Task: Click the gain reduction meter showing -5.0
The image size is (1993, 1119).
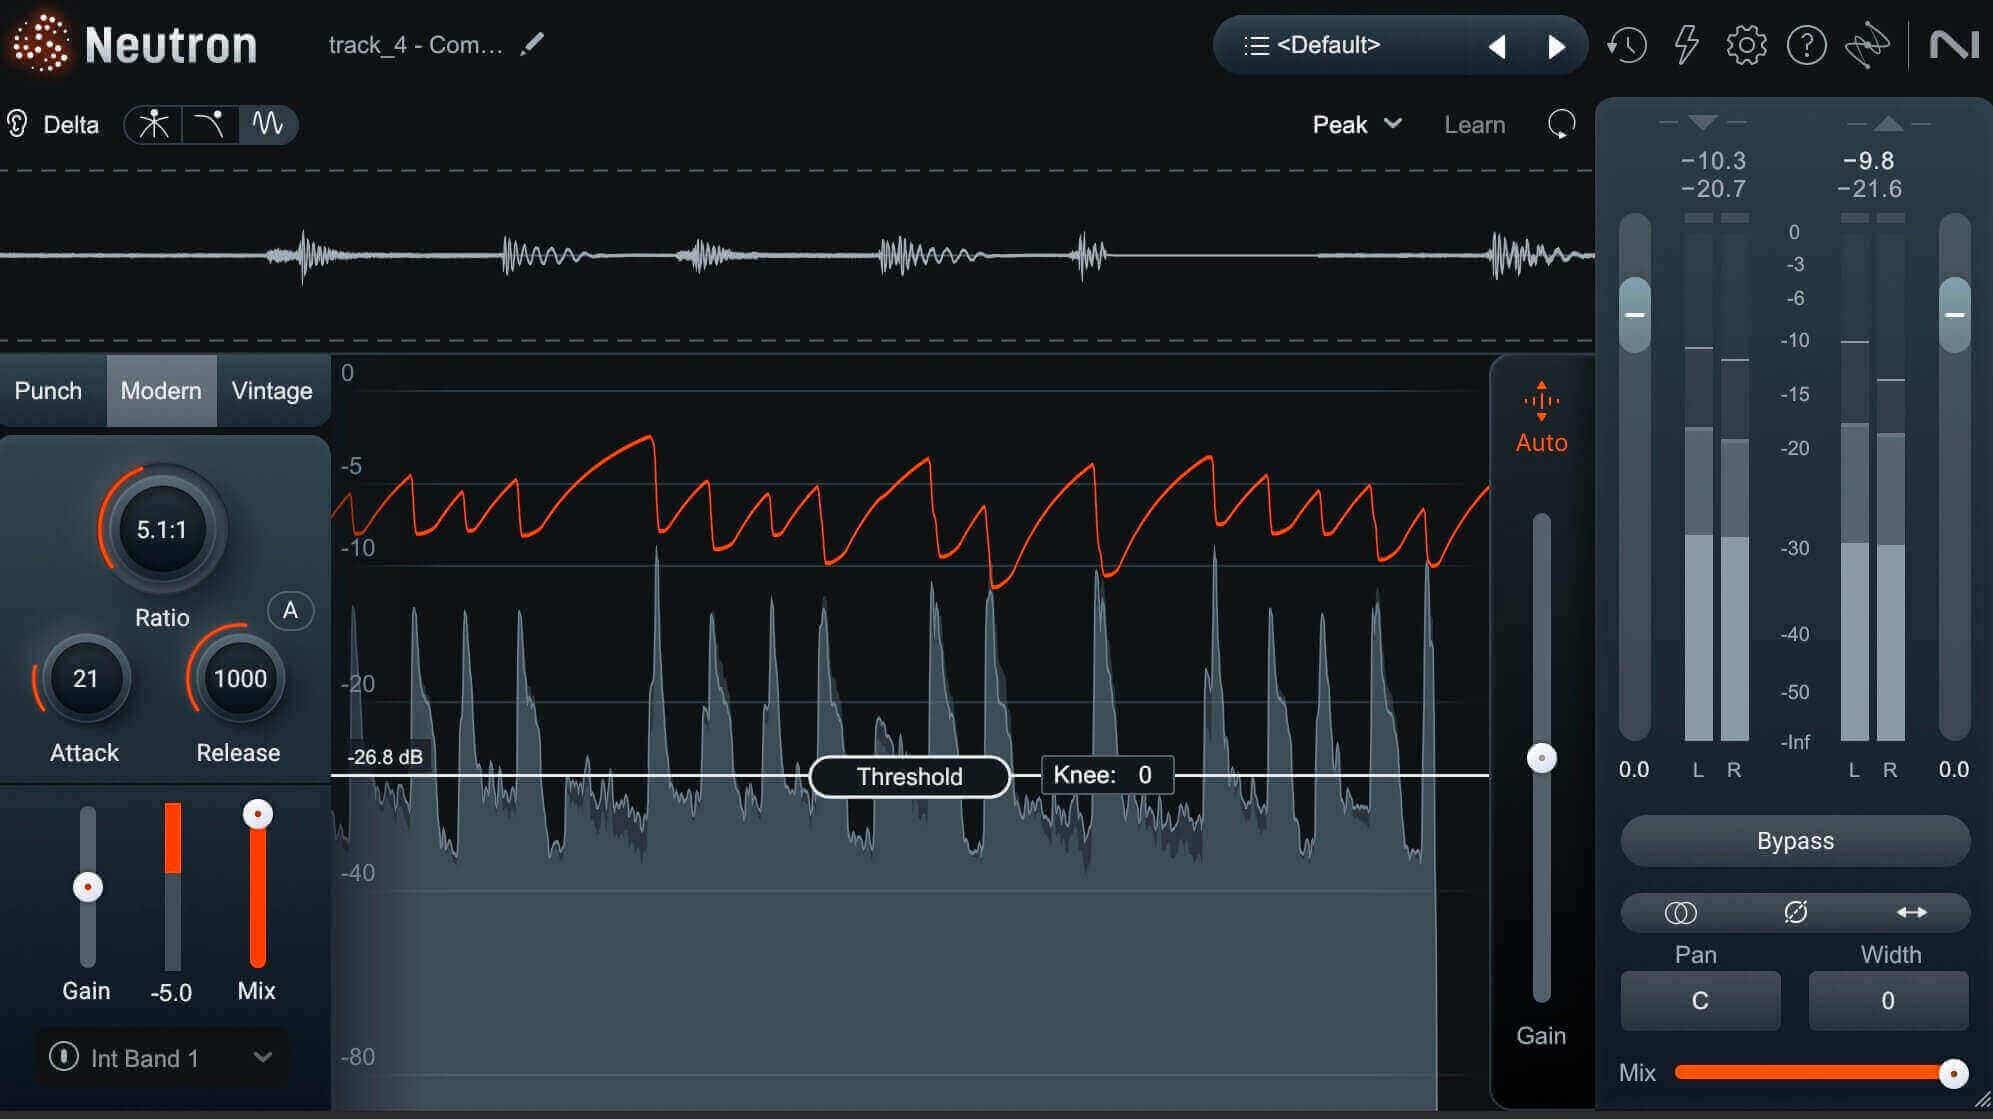Action: pyautogui.click(x=173, y=886)
